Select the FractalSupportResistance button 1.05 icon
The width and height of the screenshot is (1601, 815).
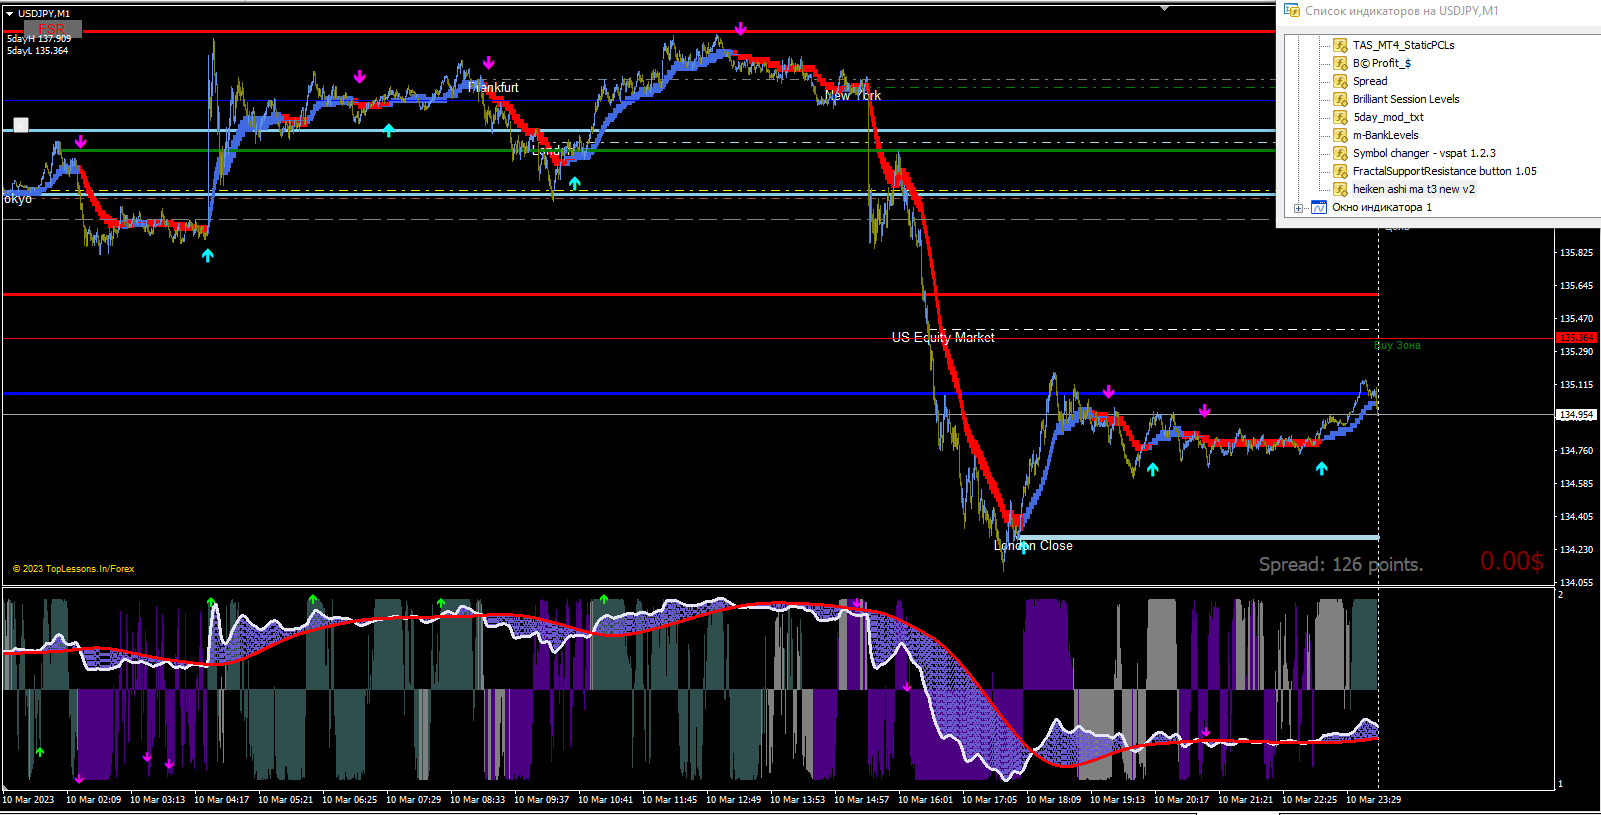point(1341,171)
